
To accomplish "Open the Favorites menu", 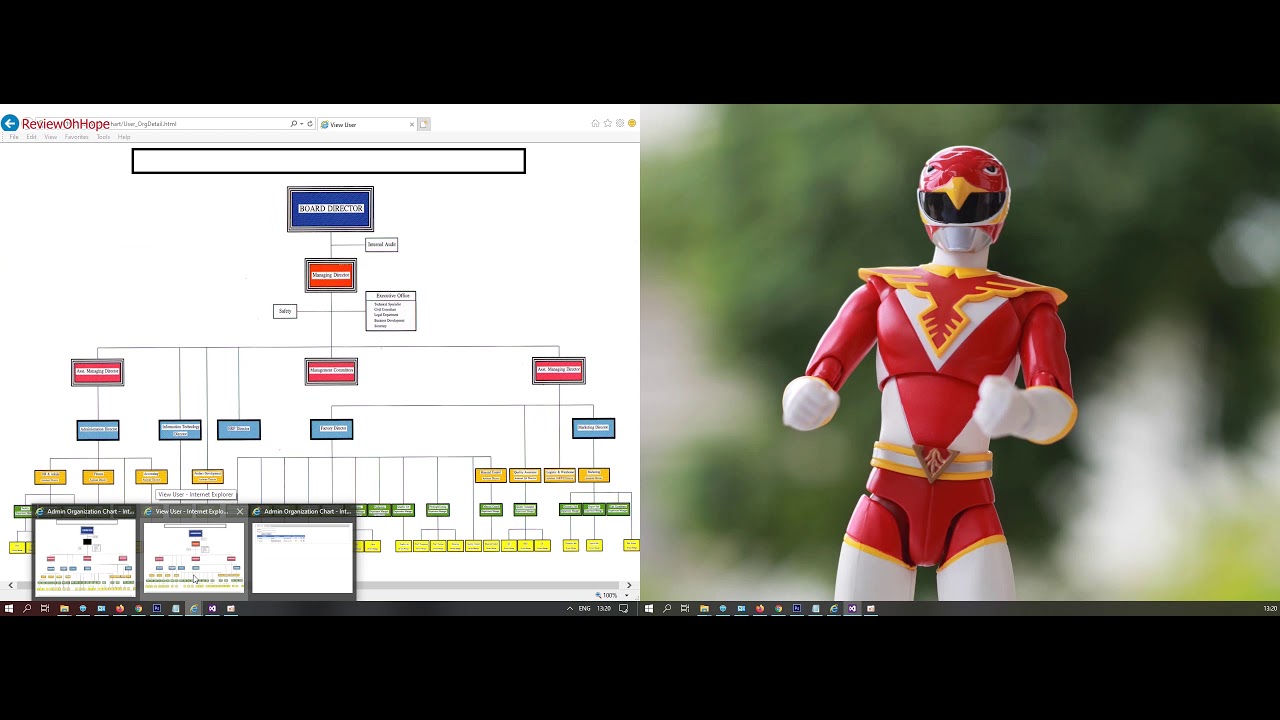I will 76,137.
